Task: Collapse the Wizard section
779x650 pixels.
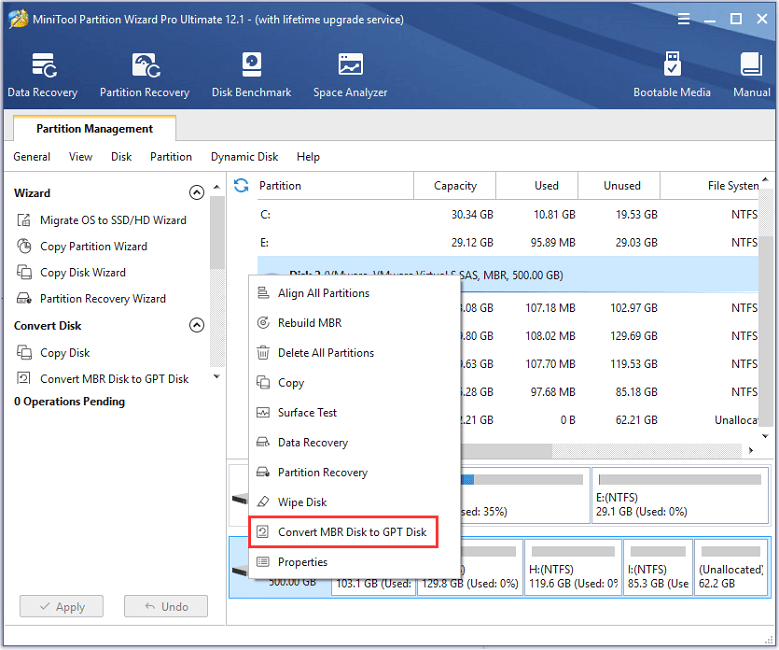Action: click(197, 192)
